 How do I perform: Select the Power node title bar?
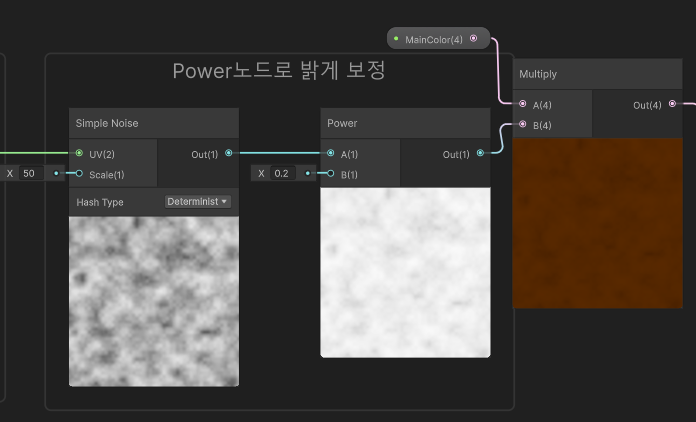(405, 123)
